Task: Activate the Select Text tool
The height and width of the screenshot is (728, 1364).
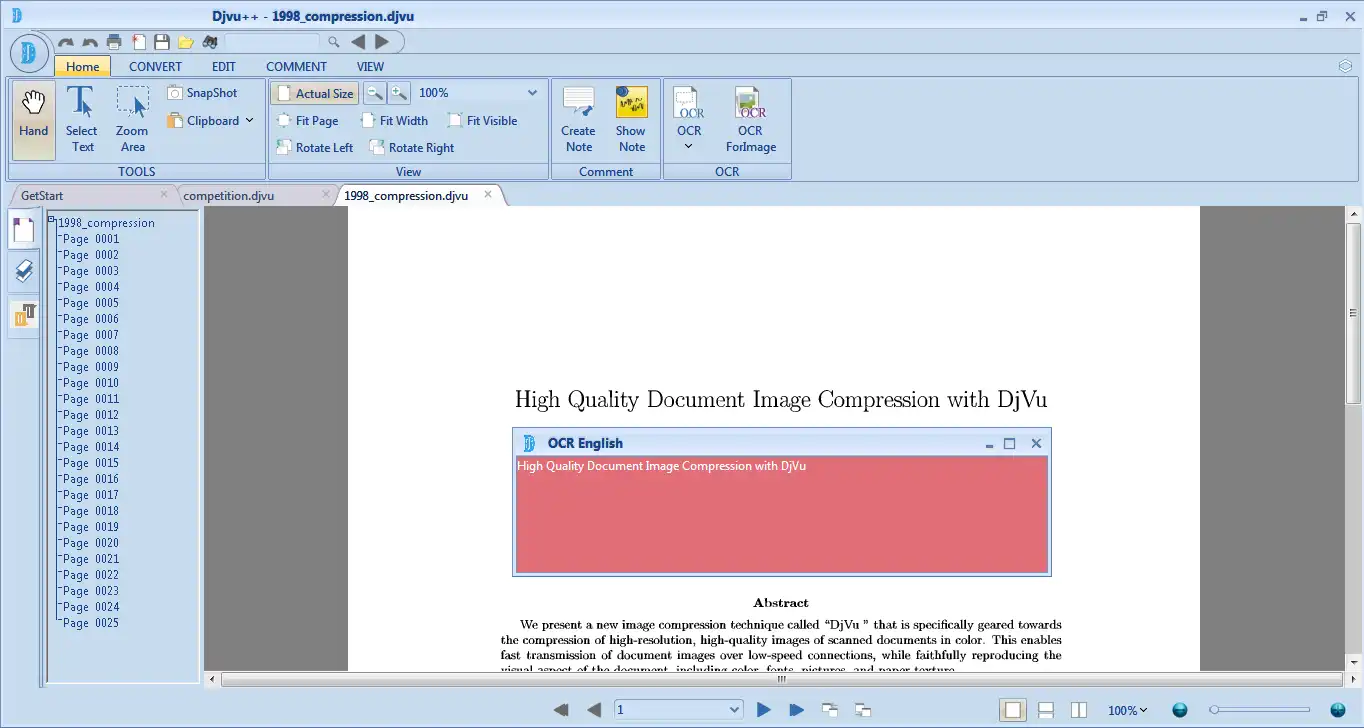Action: click(x=82, y=121)
